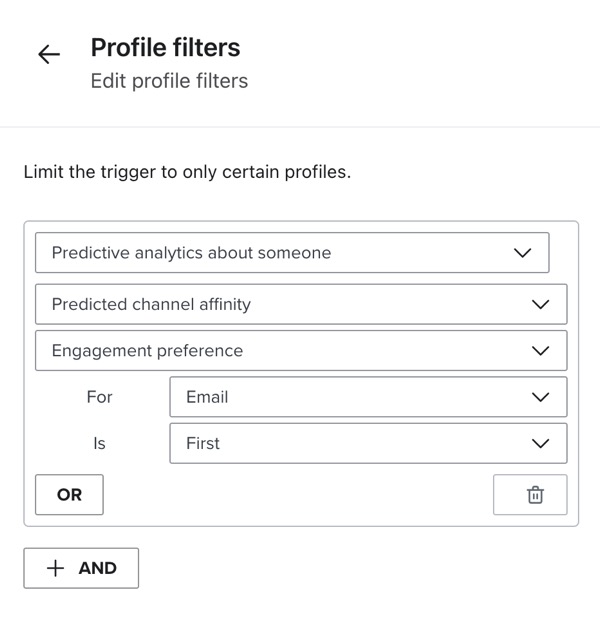
Task: Click the "Edit profile filters" subtitle
Action: tap(169, 81)
